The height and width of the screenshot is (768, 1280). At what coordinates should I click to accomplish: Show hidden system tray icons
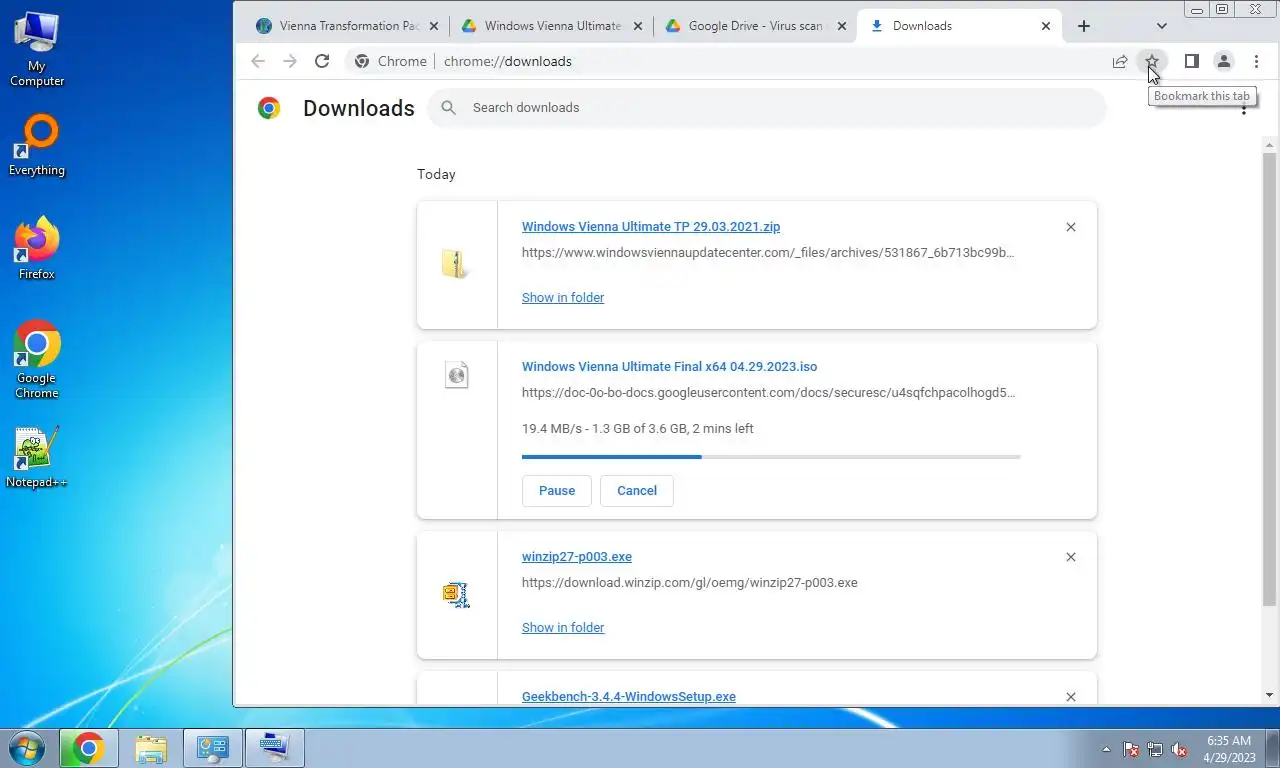click(1106, 749)
